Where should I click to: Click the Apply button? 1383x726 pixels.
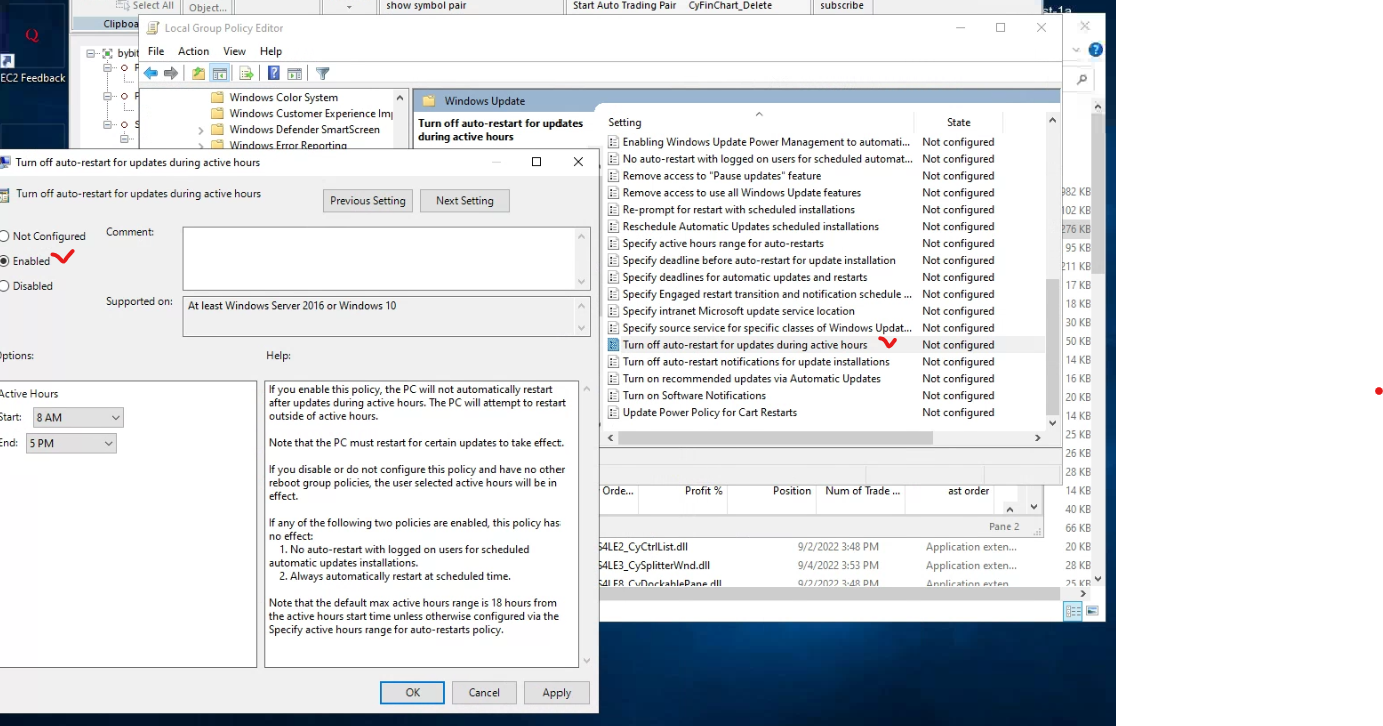click(x=557, y=692)
